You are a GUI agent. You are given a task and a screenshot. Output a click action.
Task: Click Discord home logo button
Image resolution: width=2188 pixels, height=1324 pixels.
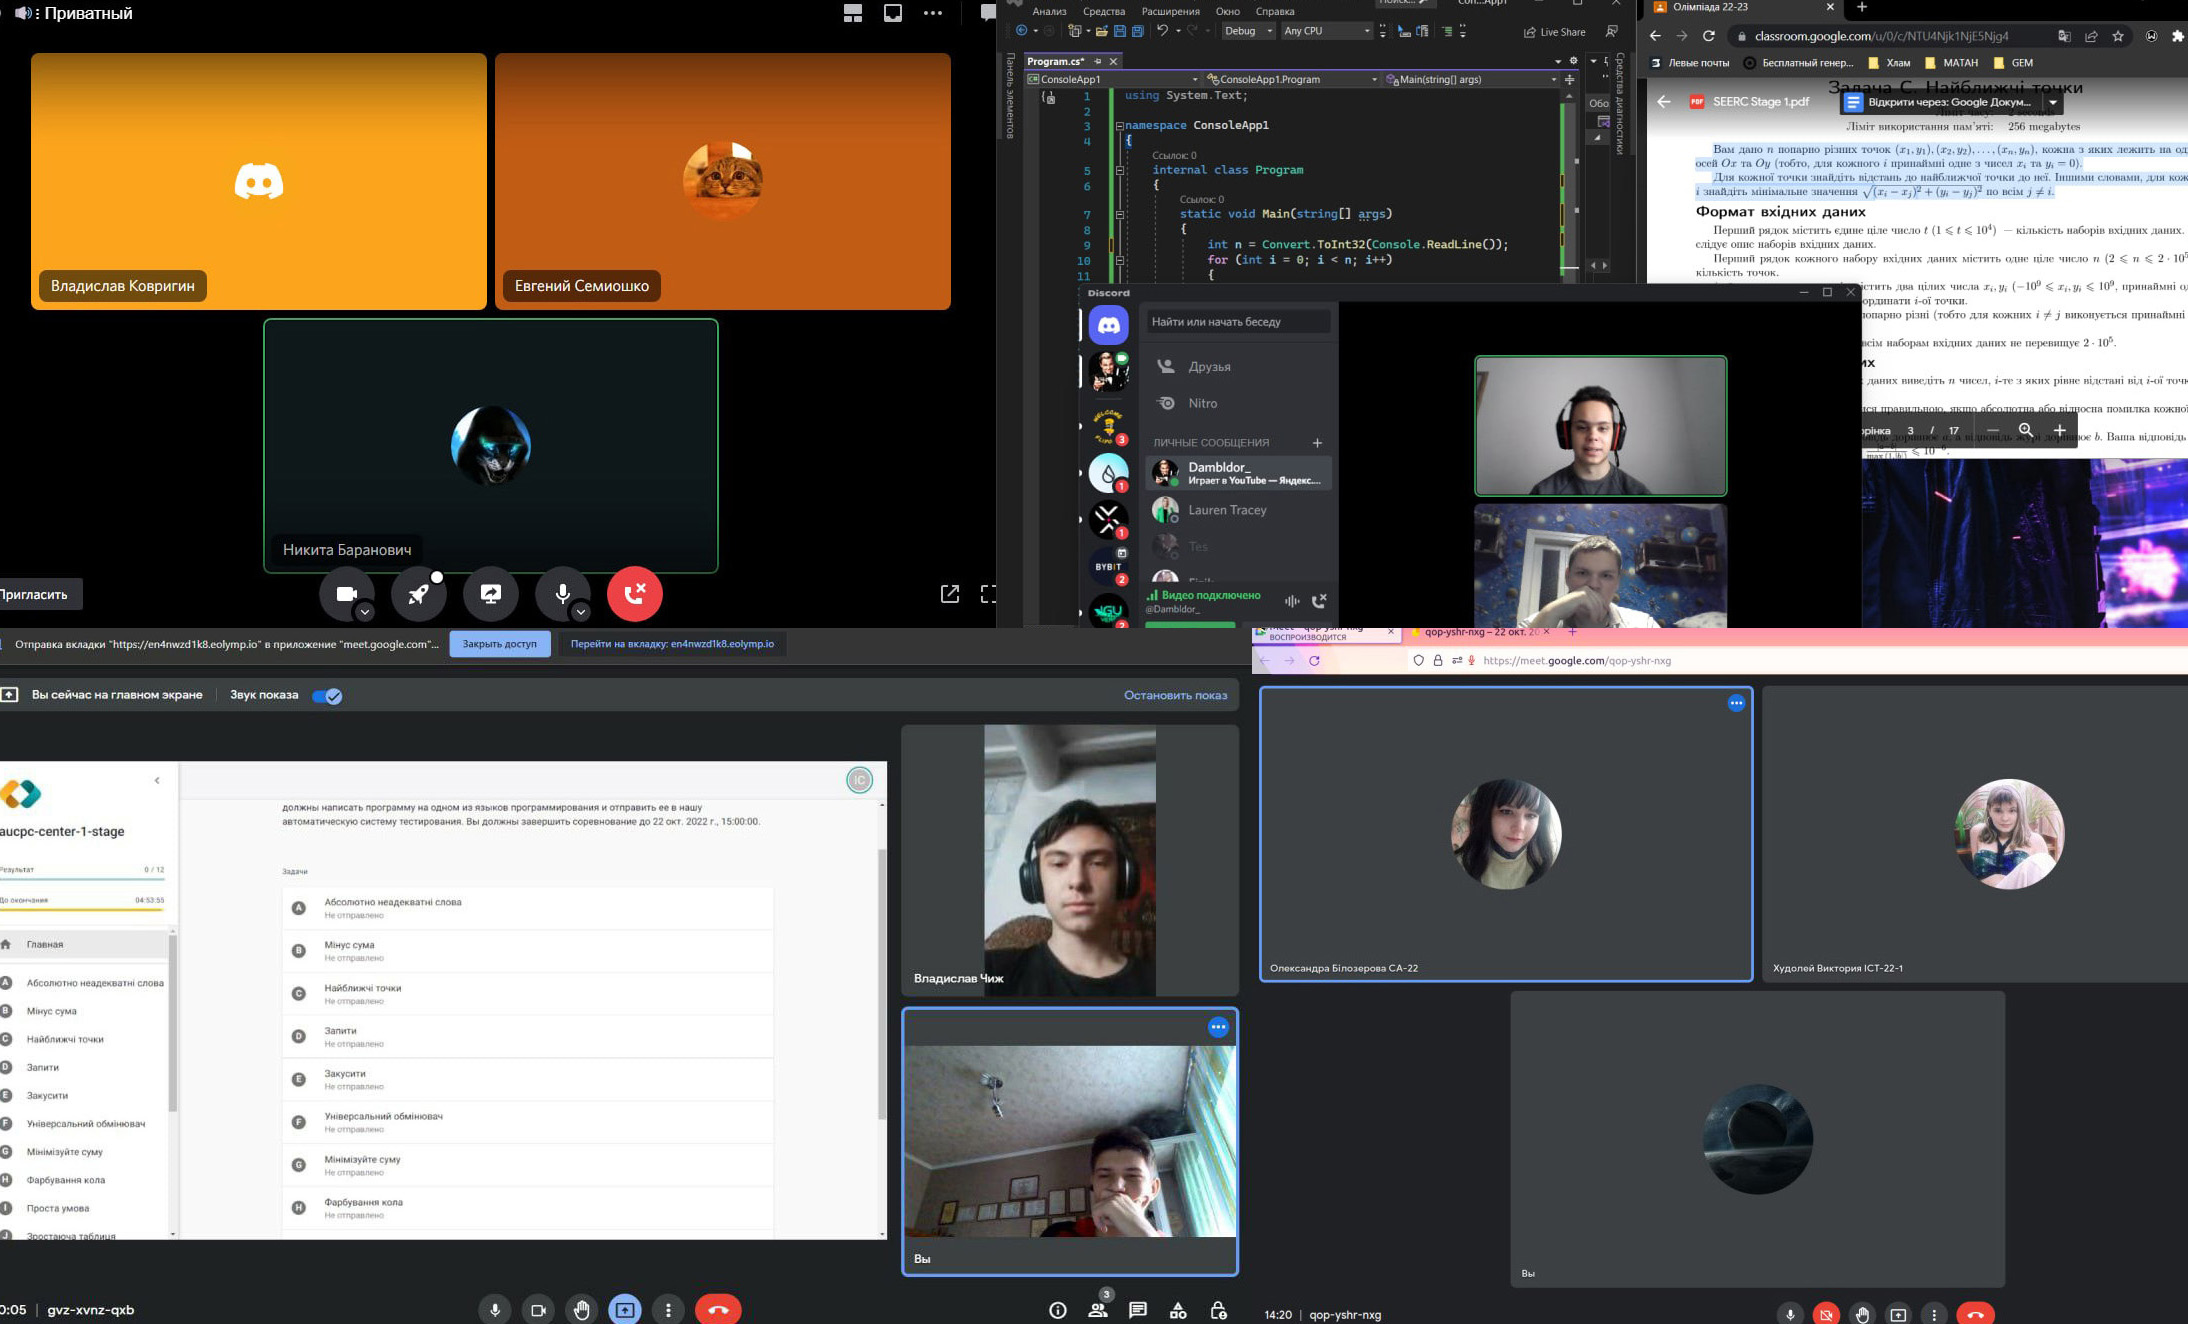(1108, 325)
